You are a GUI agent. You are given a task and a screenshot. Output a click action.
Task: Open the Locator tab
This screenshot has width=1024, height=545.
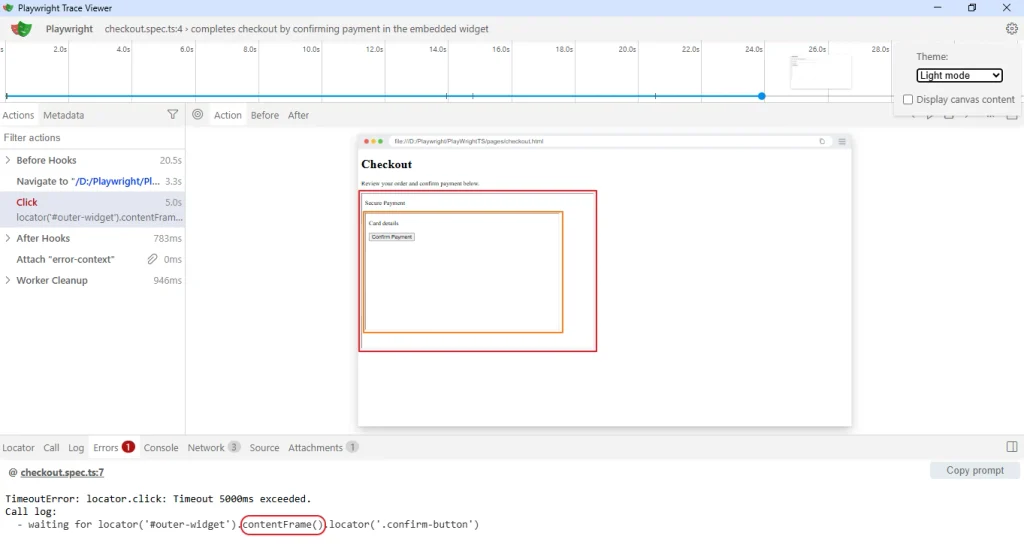coord(18,448)
